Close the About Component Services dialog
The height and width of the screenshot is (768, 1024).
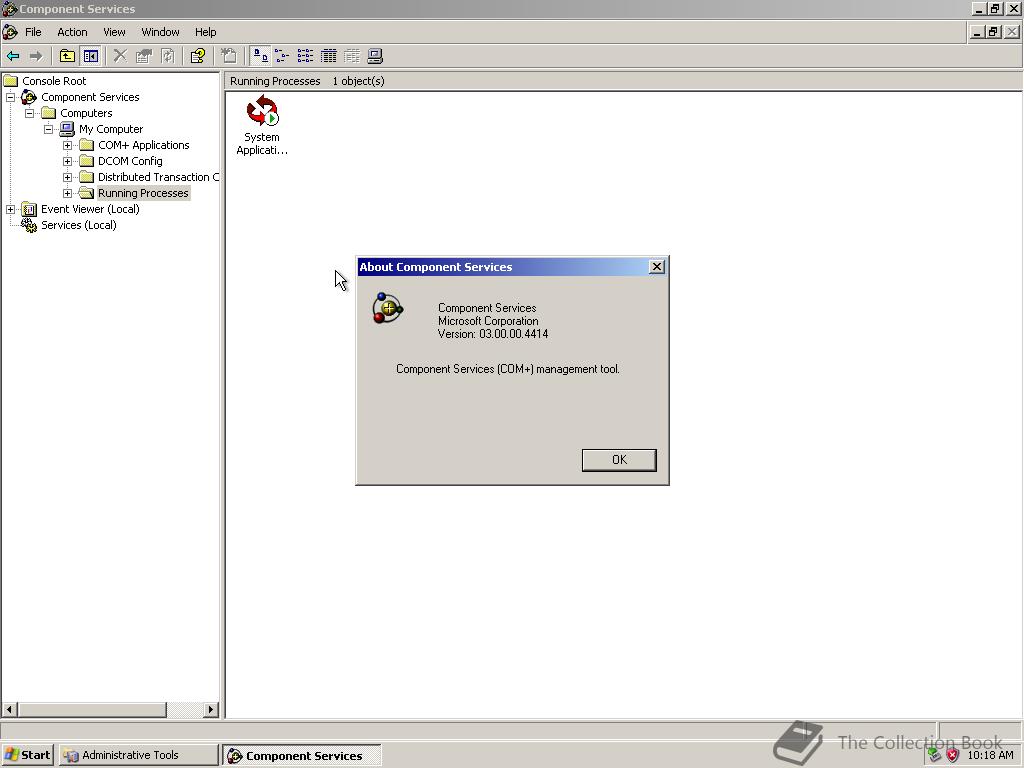click(657, 266)
